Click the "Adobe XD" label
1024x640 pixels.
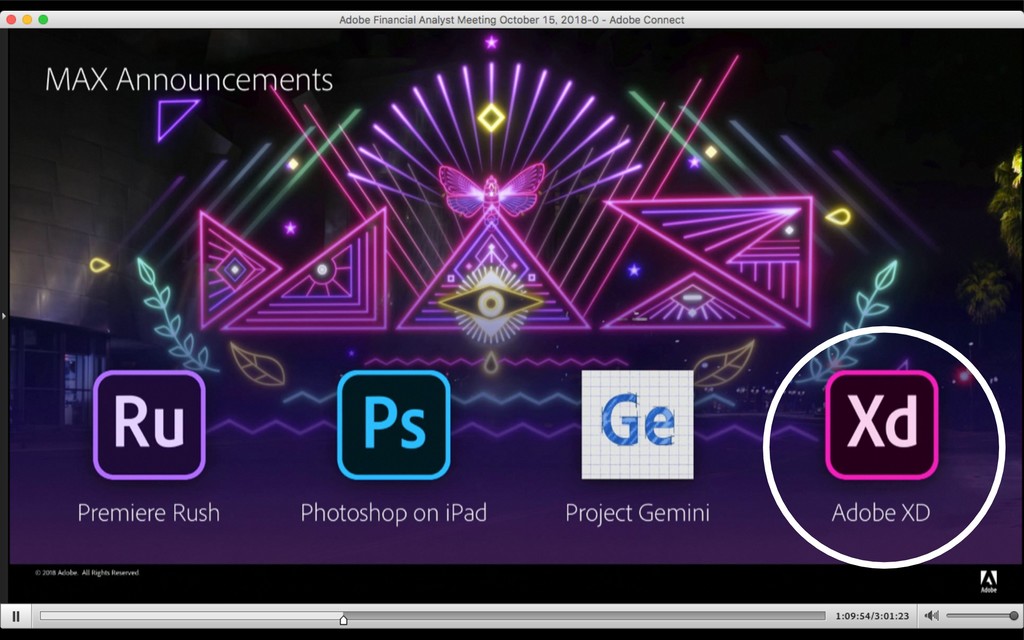[881, 513]
